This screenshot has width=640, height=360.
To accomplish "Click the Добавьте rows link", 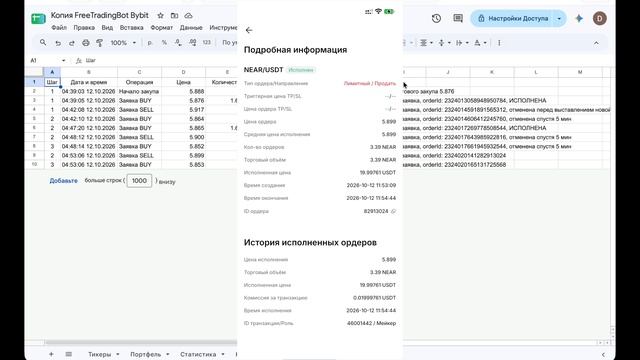I will tap(63, 180).
